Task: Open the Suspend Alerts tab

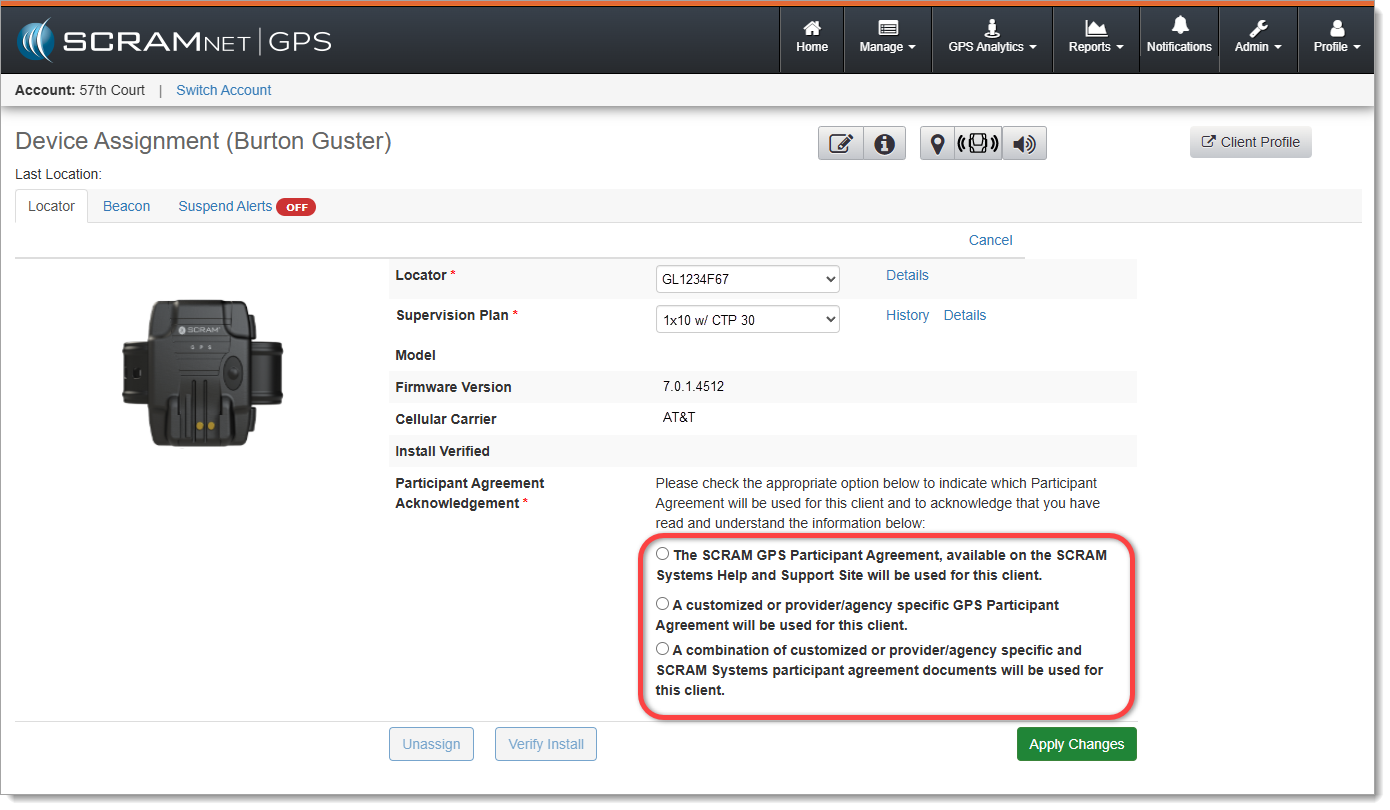Action: [226, 206]
